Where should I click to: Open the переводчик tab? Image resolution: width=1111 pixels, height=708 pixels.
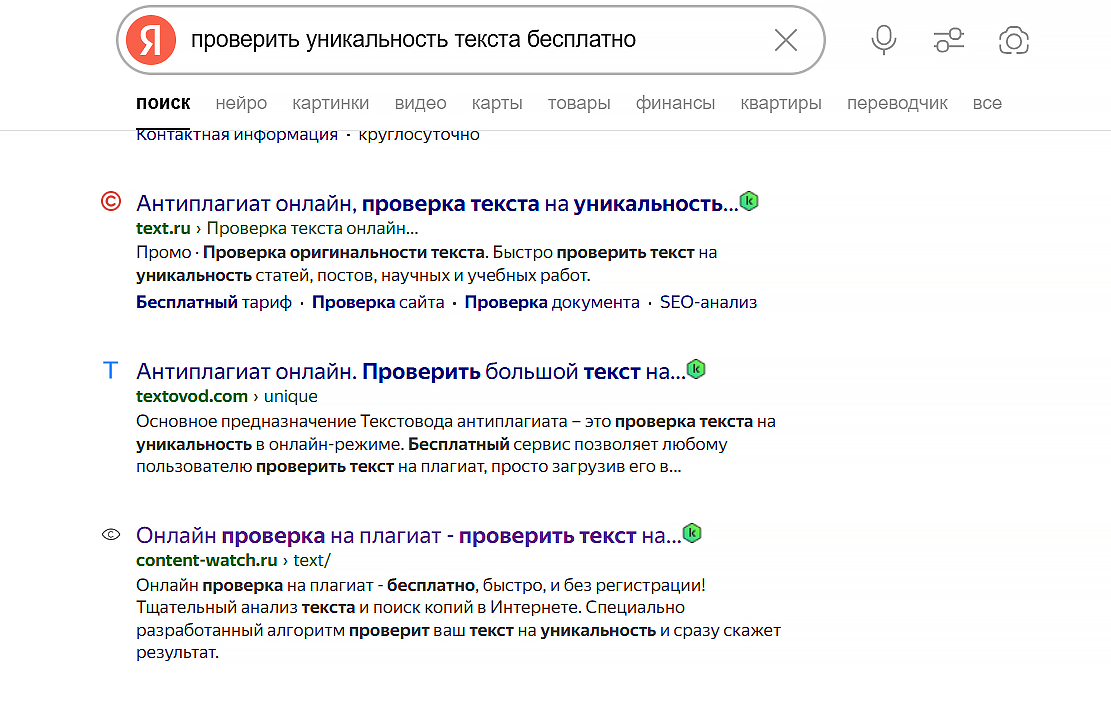click(x=897, y=103)
